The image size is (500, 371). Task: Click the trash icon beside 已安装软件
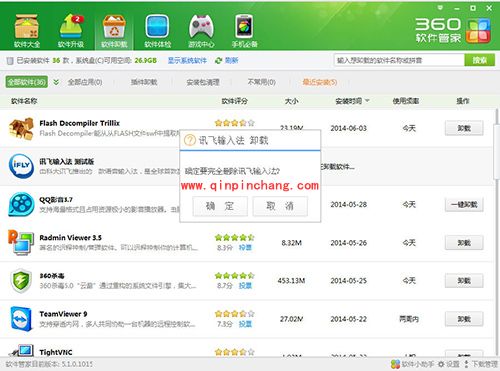tap(10, 61)
